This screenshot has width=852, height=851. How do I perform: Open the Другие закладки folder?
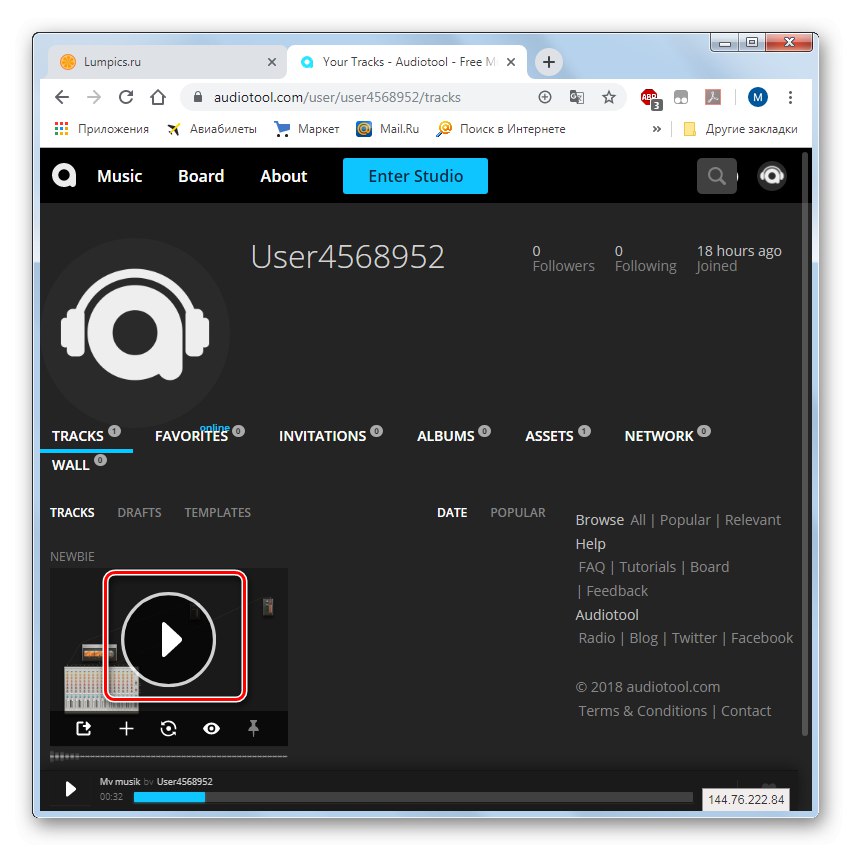(741, 129)
